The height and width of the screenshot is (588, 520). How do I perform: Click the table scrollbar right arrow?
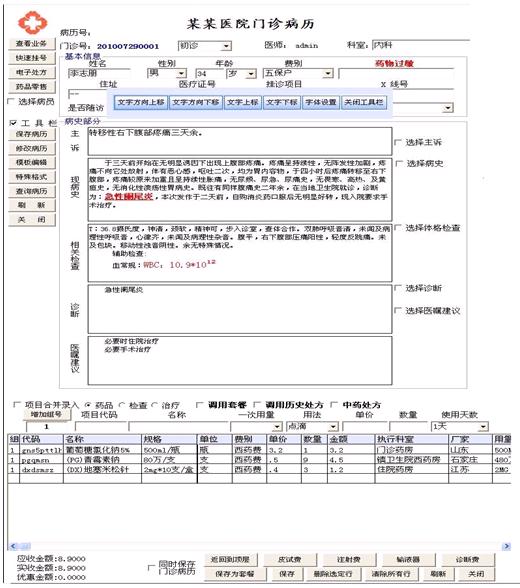pos(506,546)
